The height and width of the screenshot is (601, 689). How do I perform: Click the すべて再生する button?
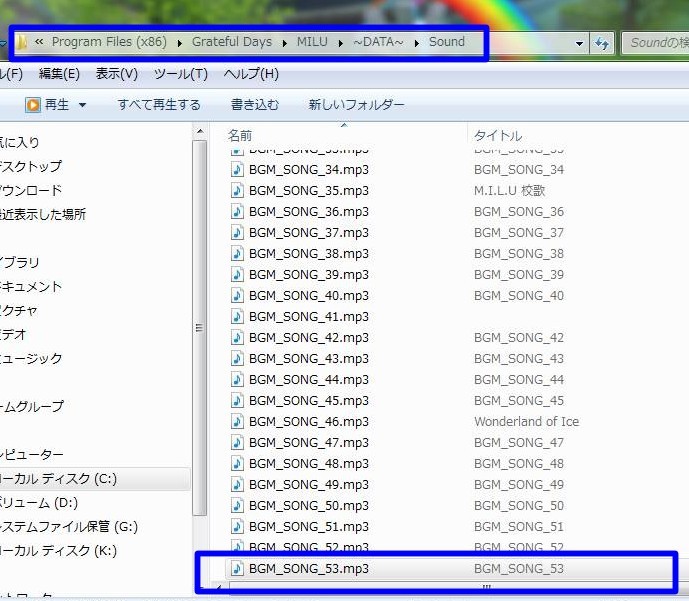(159, 105)
